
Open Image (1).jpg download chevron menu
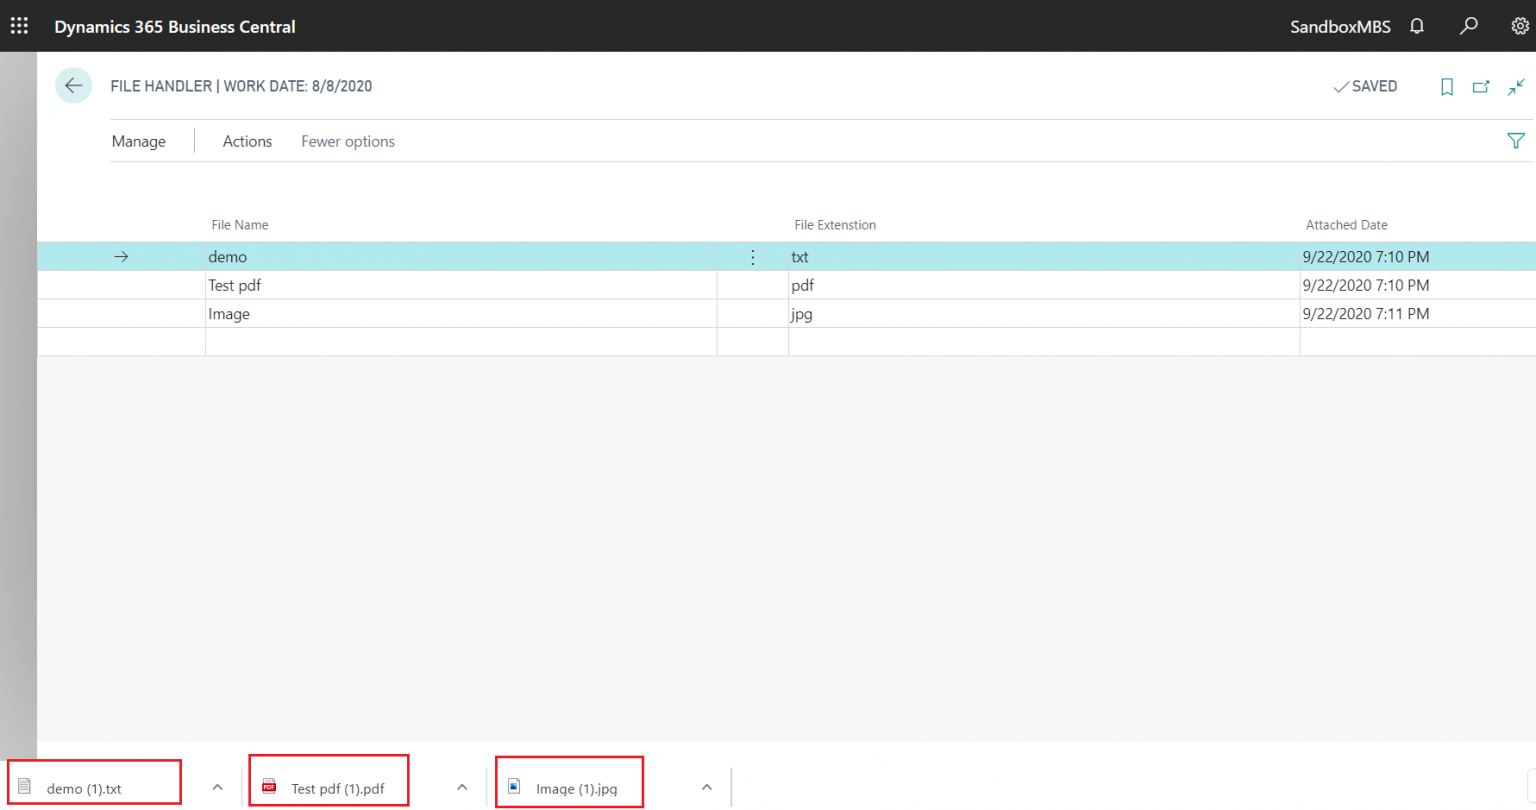(706, 787)
